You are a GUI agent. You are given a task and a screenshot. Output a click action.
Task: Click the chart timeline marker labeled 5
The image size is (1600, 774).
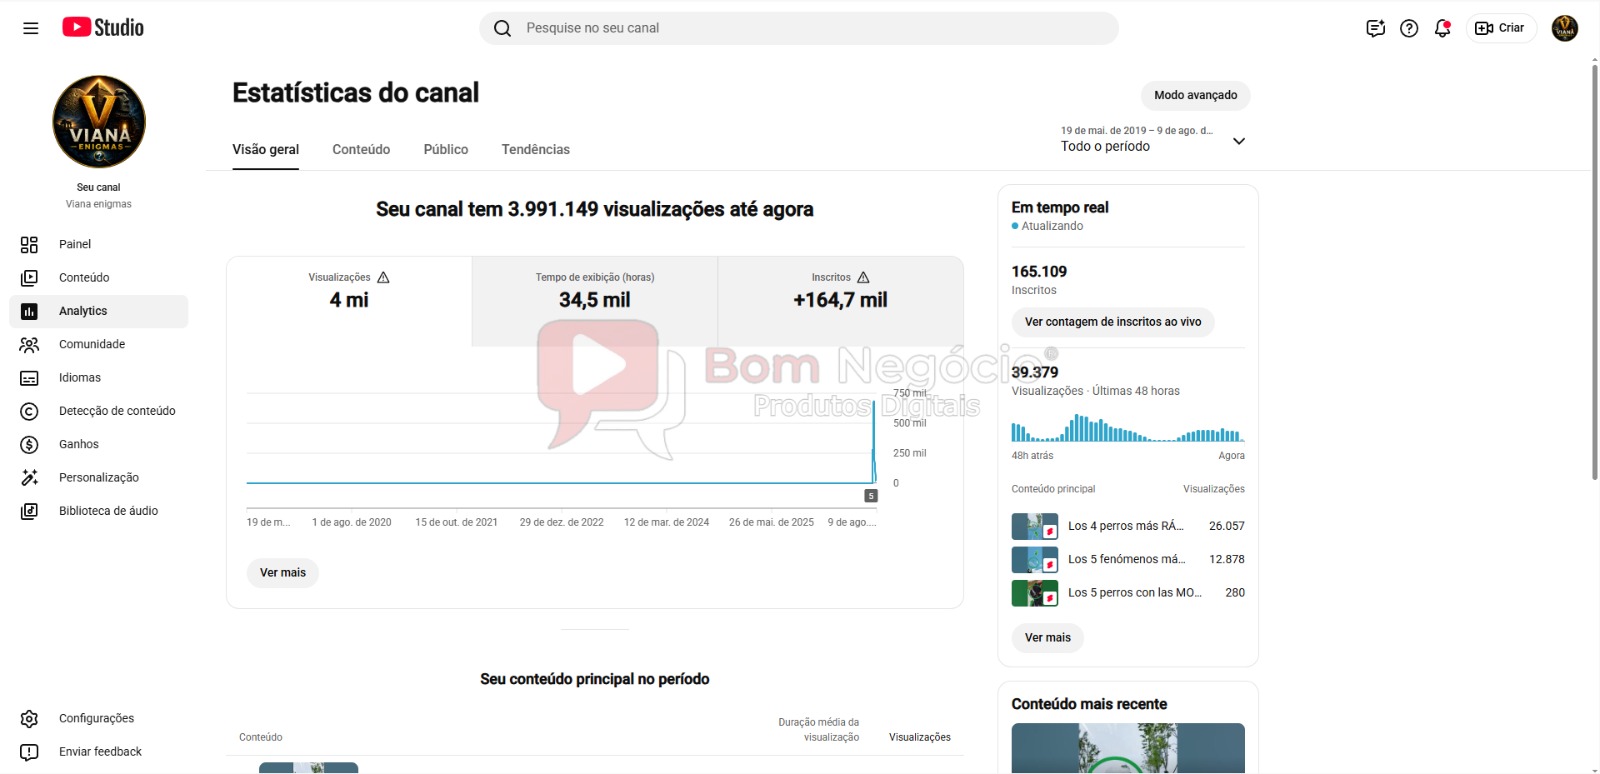(x=871, y=496)
